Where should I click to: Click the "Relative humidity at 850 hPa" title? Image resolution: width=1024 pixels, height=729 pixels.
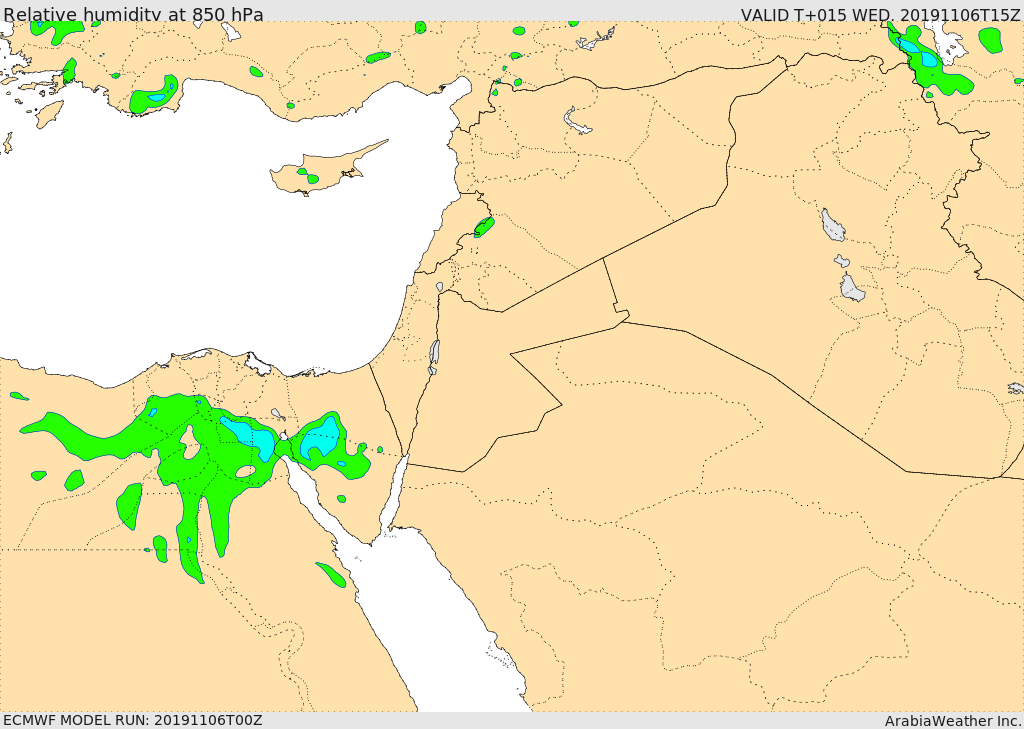tap(133, 14)
